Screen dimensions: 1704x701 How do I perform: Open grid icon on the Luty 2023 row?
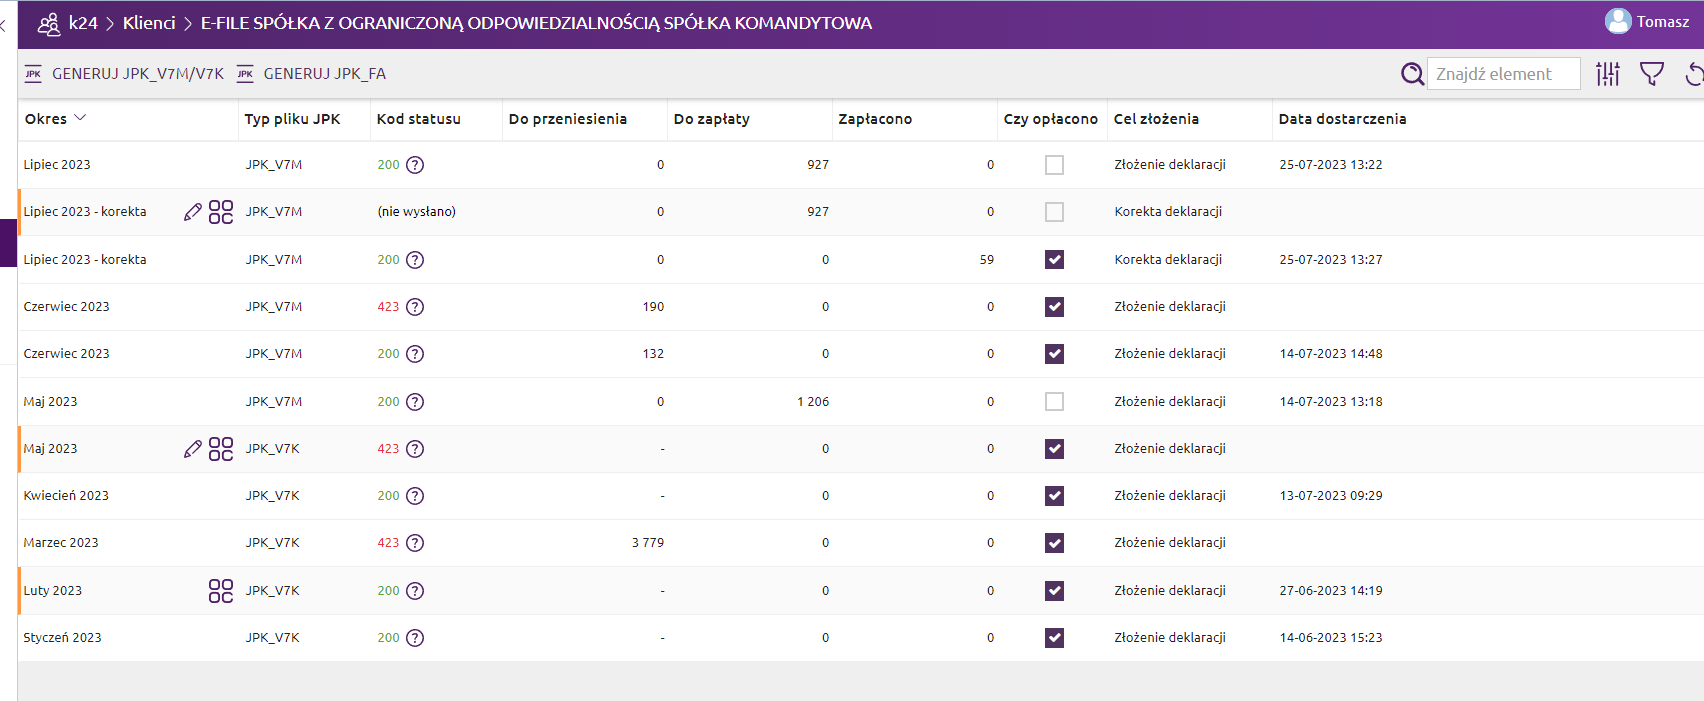tap(221, 591)
